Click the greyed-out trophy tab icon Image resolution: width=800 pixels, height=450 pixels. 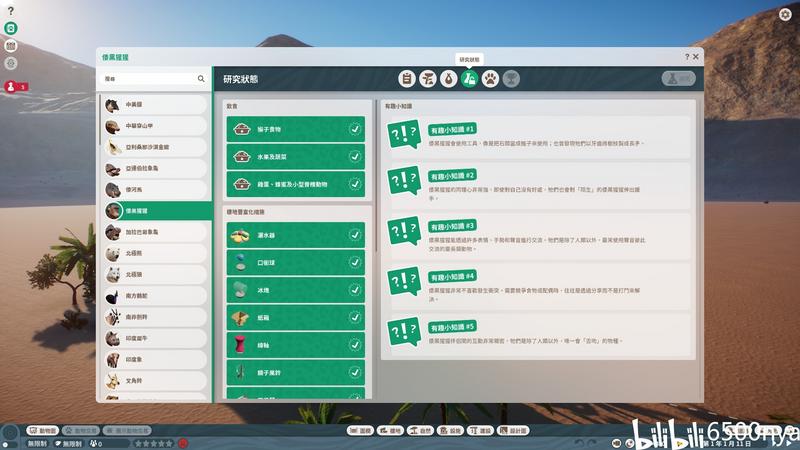coord(511,79)
